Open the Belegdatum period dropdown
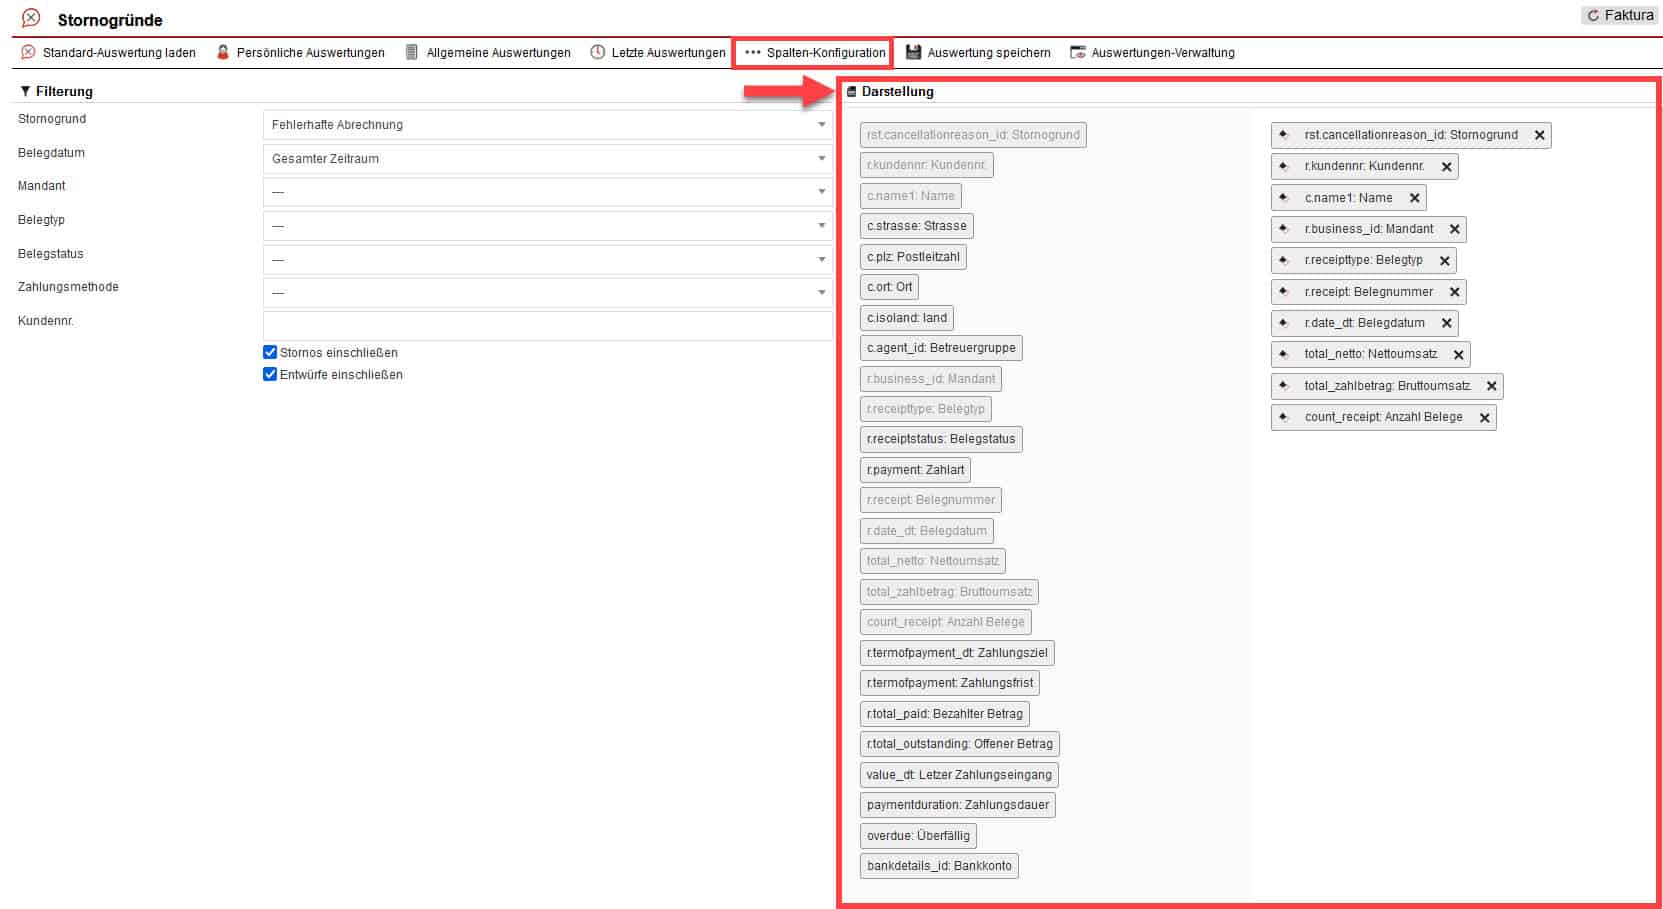The image size is (1663, 909). [x=547, y=159]
